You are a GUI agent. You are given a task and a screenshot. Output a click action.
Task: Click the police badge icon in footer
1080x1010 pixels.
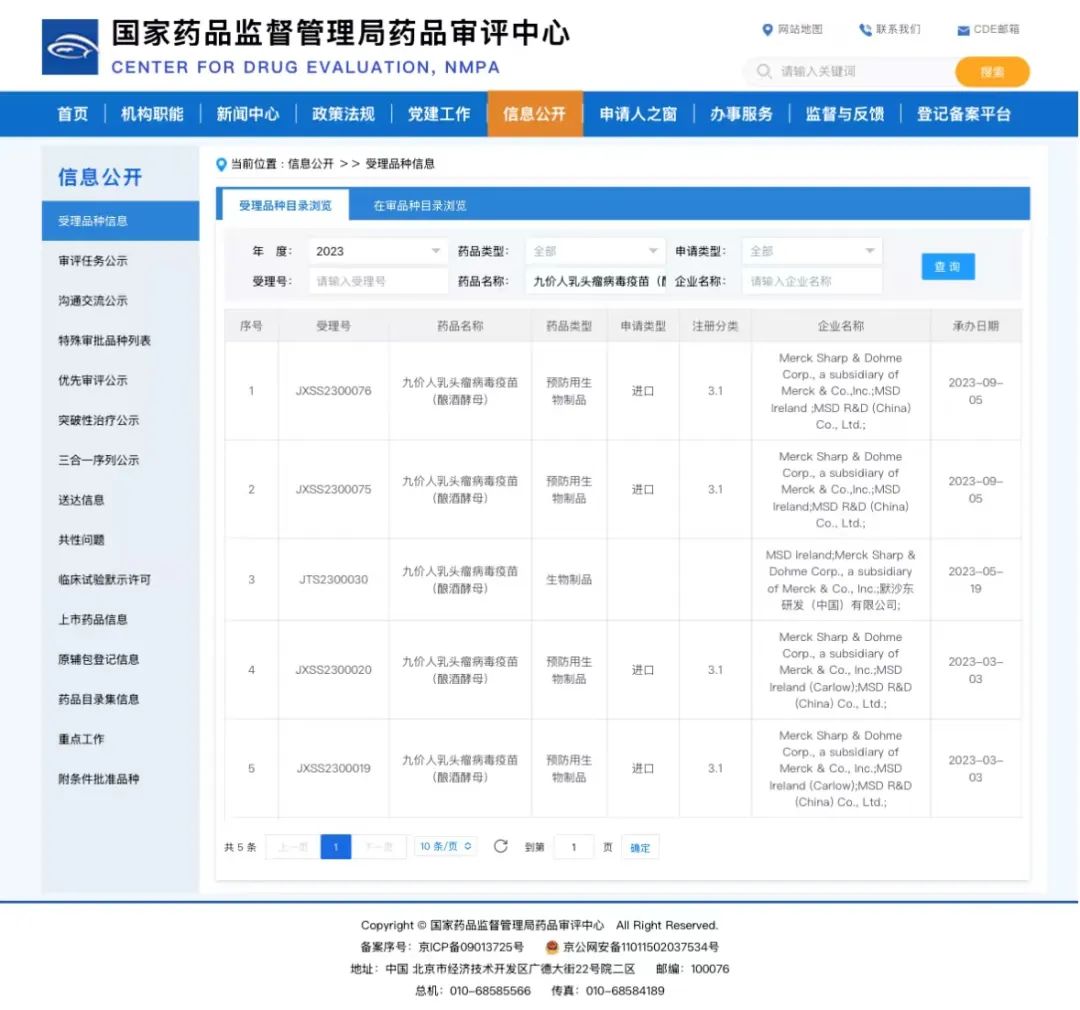click(551, 947)
